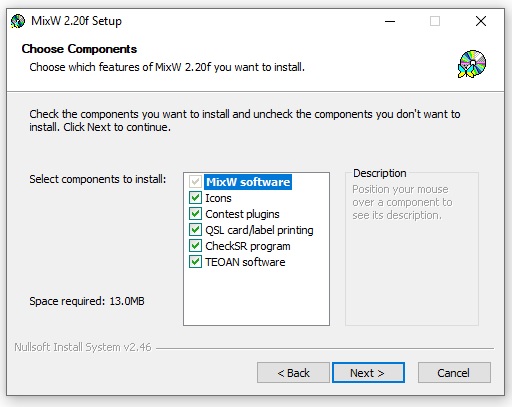Select the CheckSR program list entry
This screenshot has height=407, width=512.
point(248,246)
